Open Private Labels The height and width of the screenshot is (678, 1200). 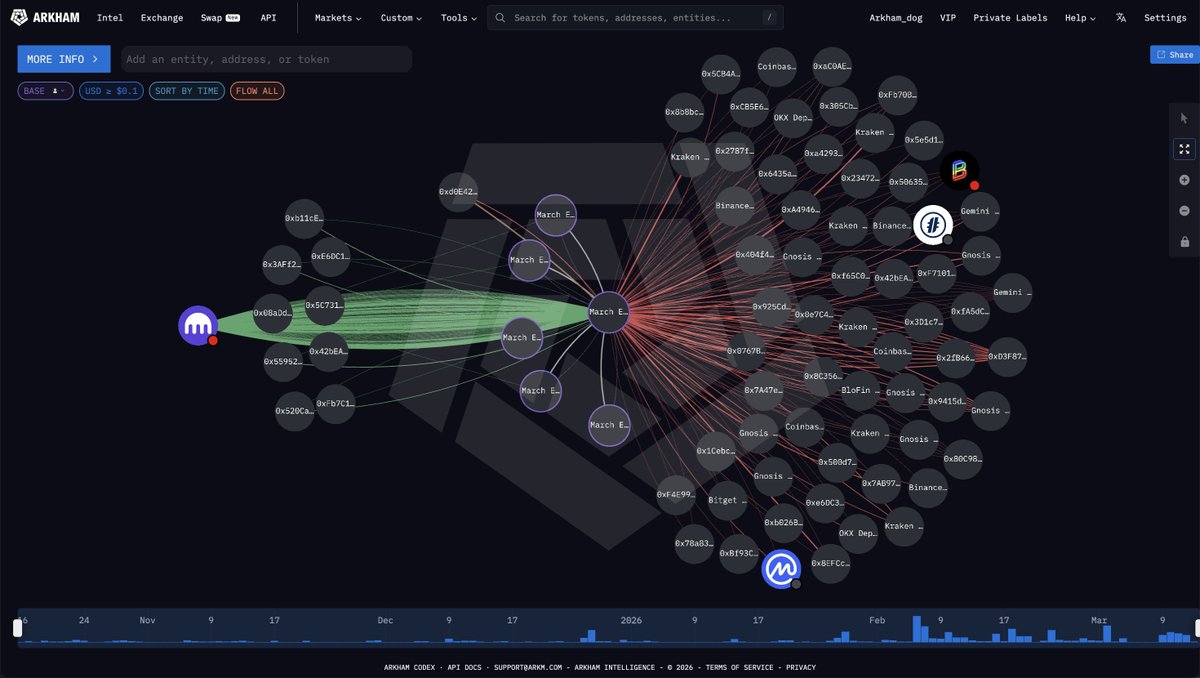pyautogui.click(x=1010, y=18)
